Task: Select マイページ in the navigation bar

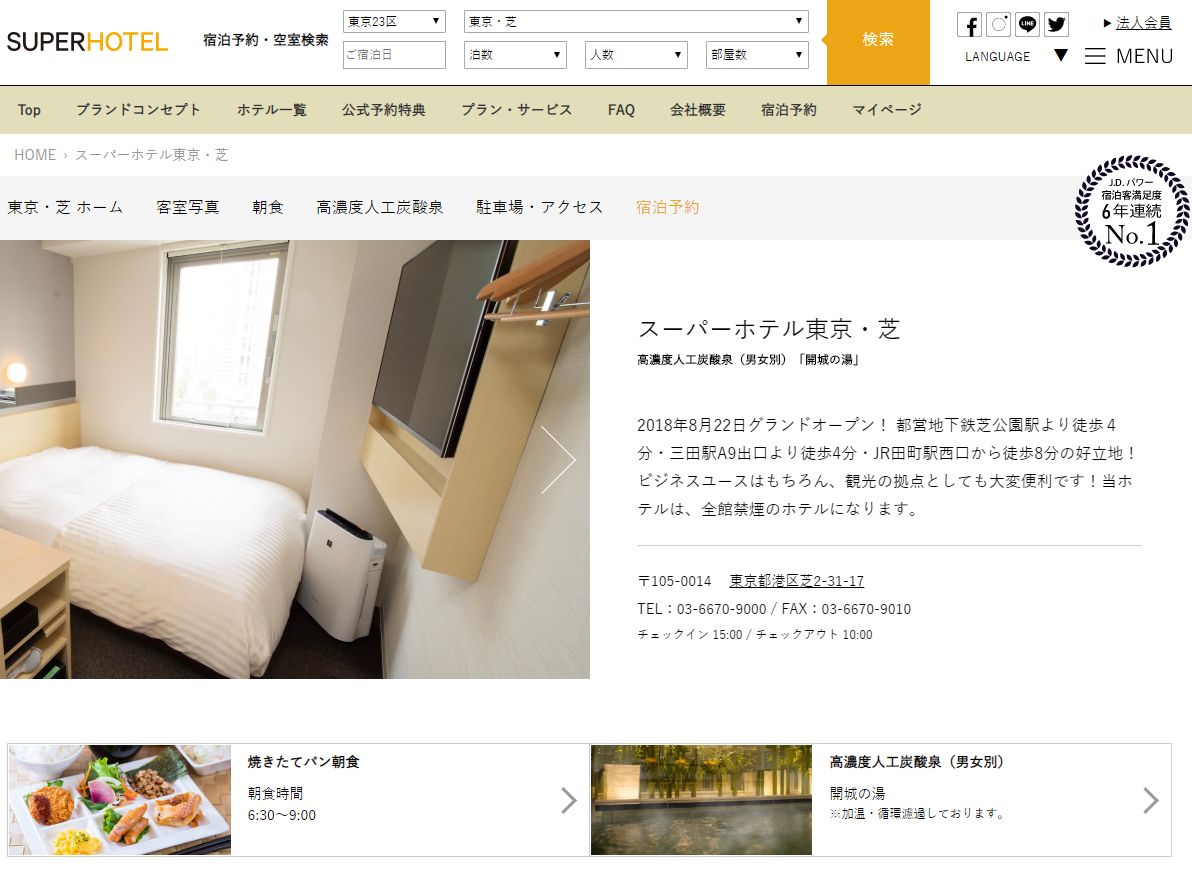Action: click(886, 109)
